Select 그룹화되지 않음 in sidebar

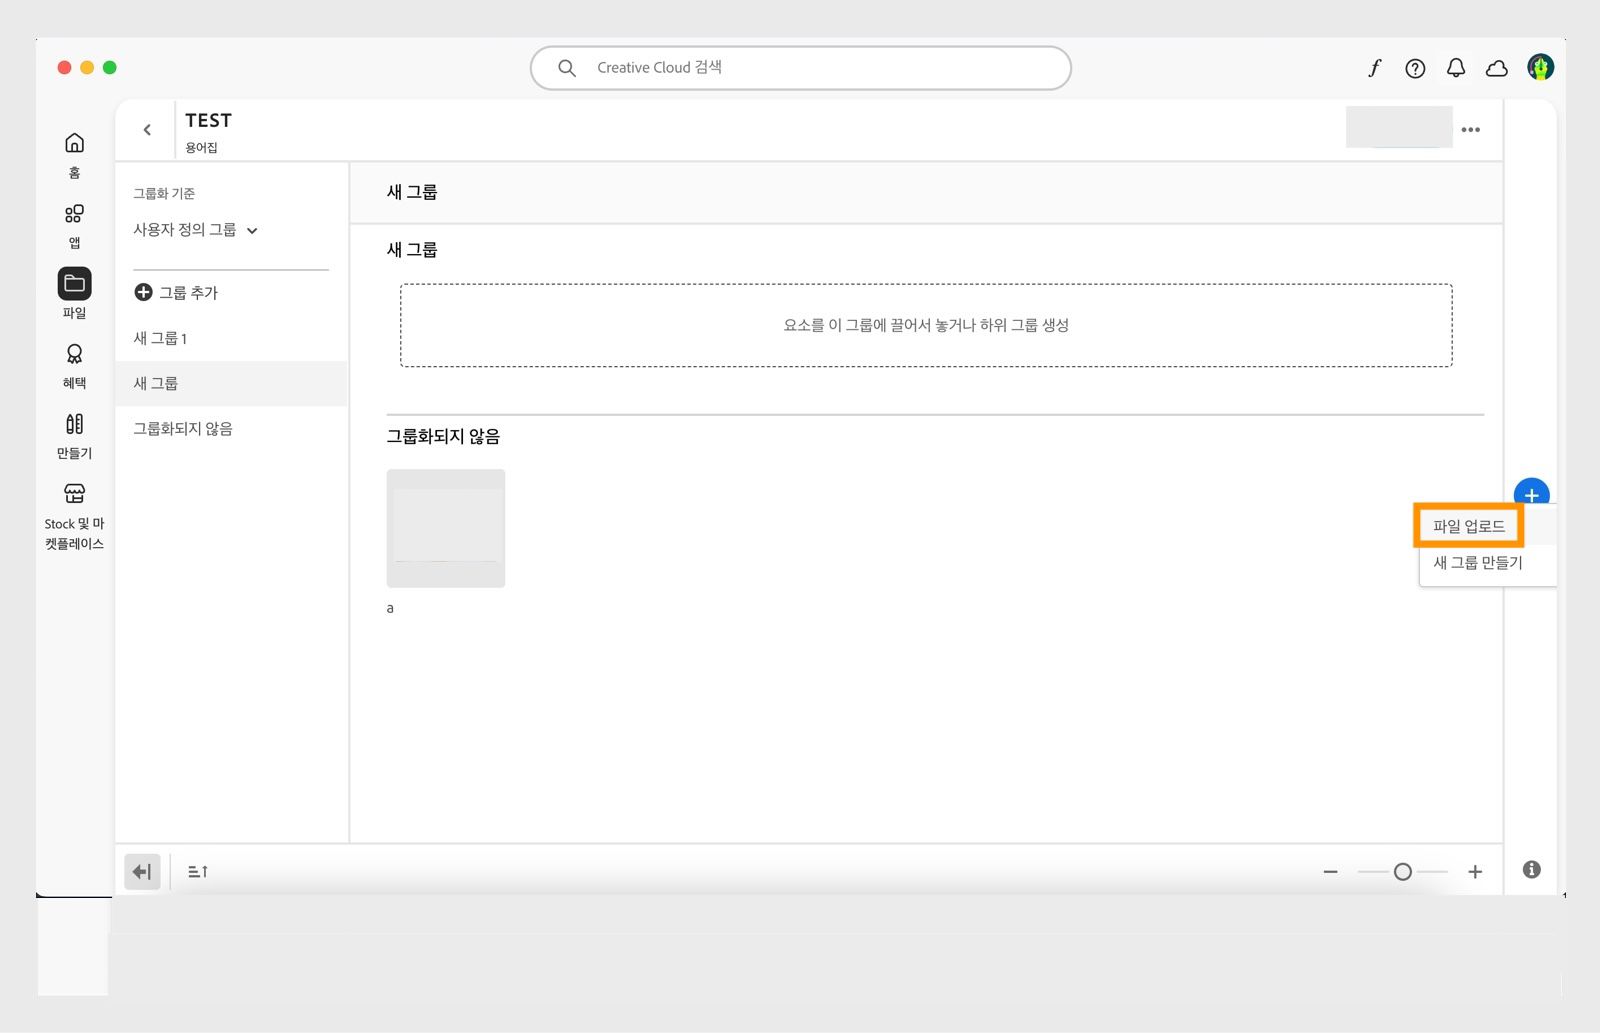(x=232, y=428)
